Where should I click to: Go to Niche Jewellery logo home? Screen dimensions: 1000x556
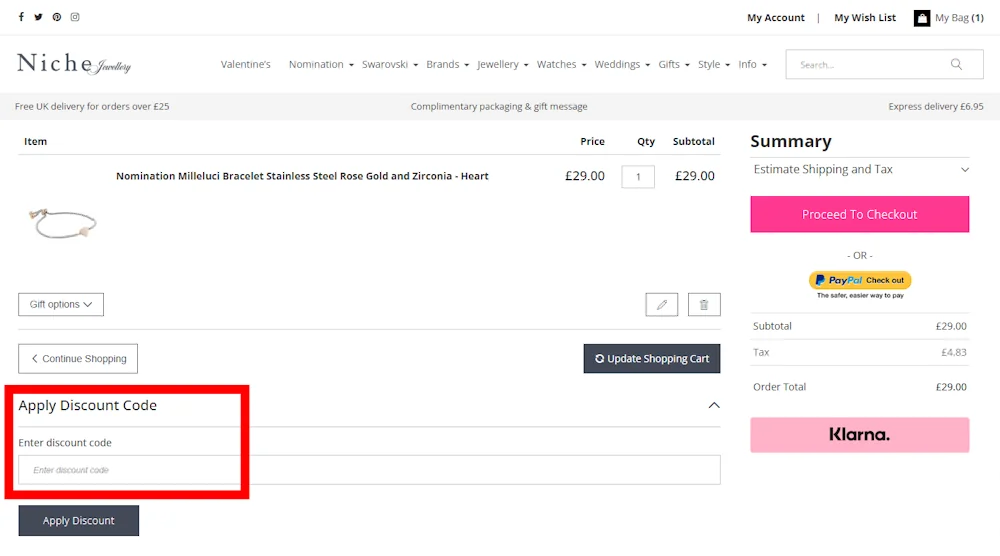(x=74, y=64)
